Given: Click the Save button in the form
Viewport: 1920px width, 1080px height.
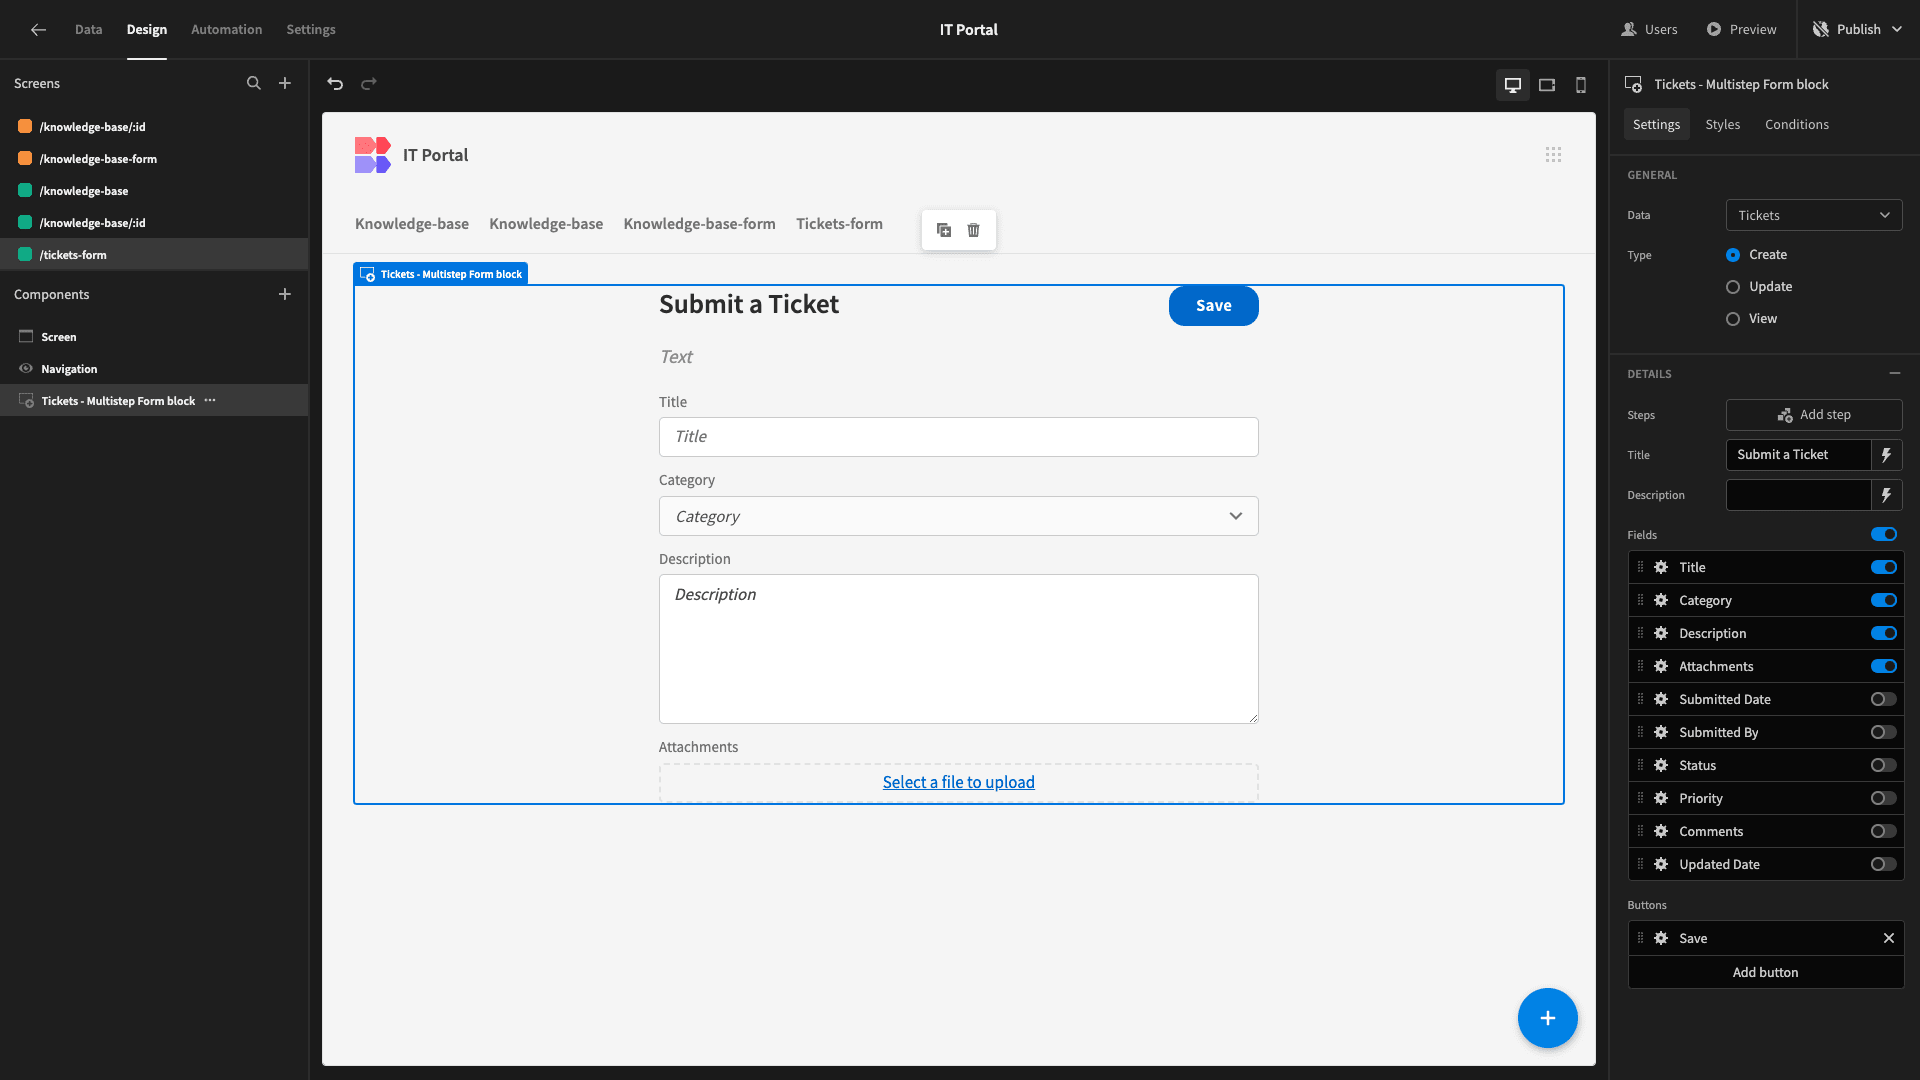Looking at the screenshot, I should pyautogui.click(x=1214, y=306).
